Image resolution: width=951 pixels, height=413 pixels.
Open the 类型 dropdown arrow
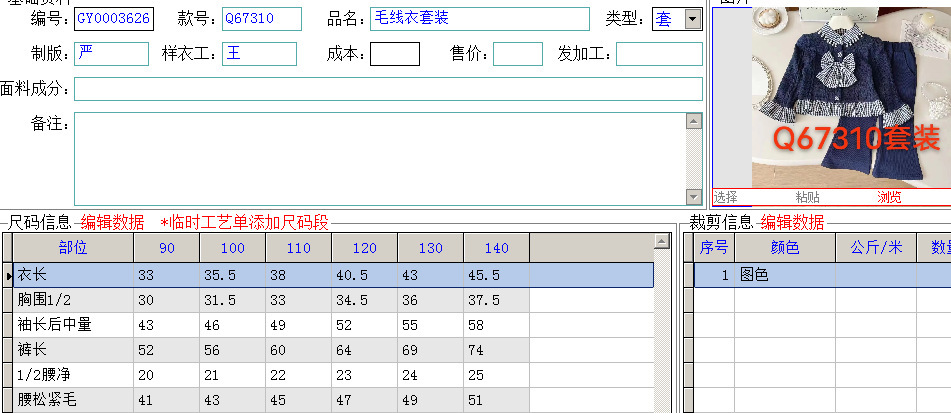click(693, 19)
